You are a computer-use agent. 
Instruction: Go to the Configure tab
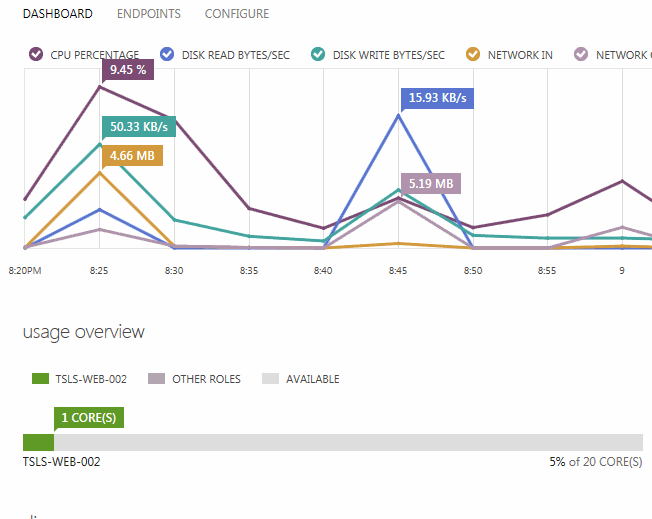(236, 14)
